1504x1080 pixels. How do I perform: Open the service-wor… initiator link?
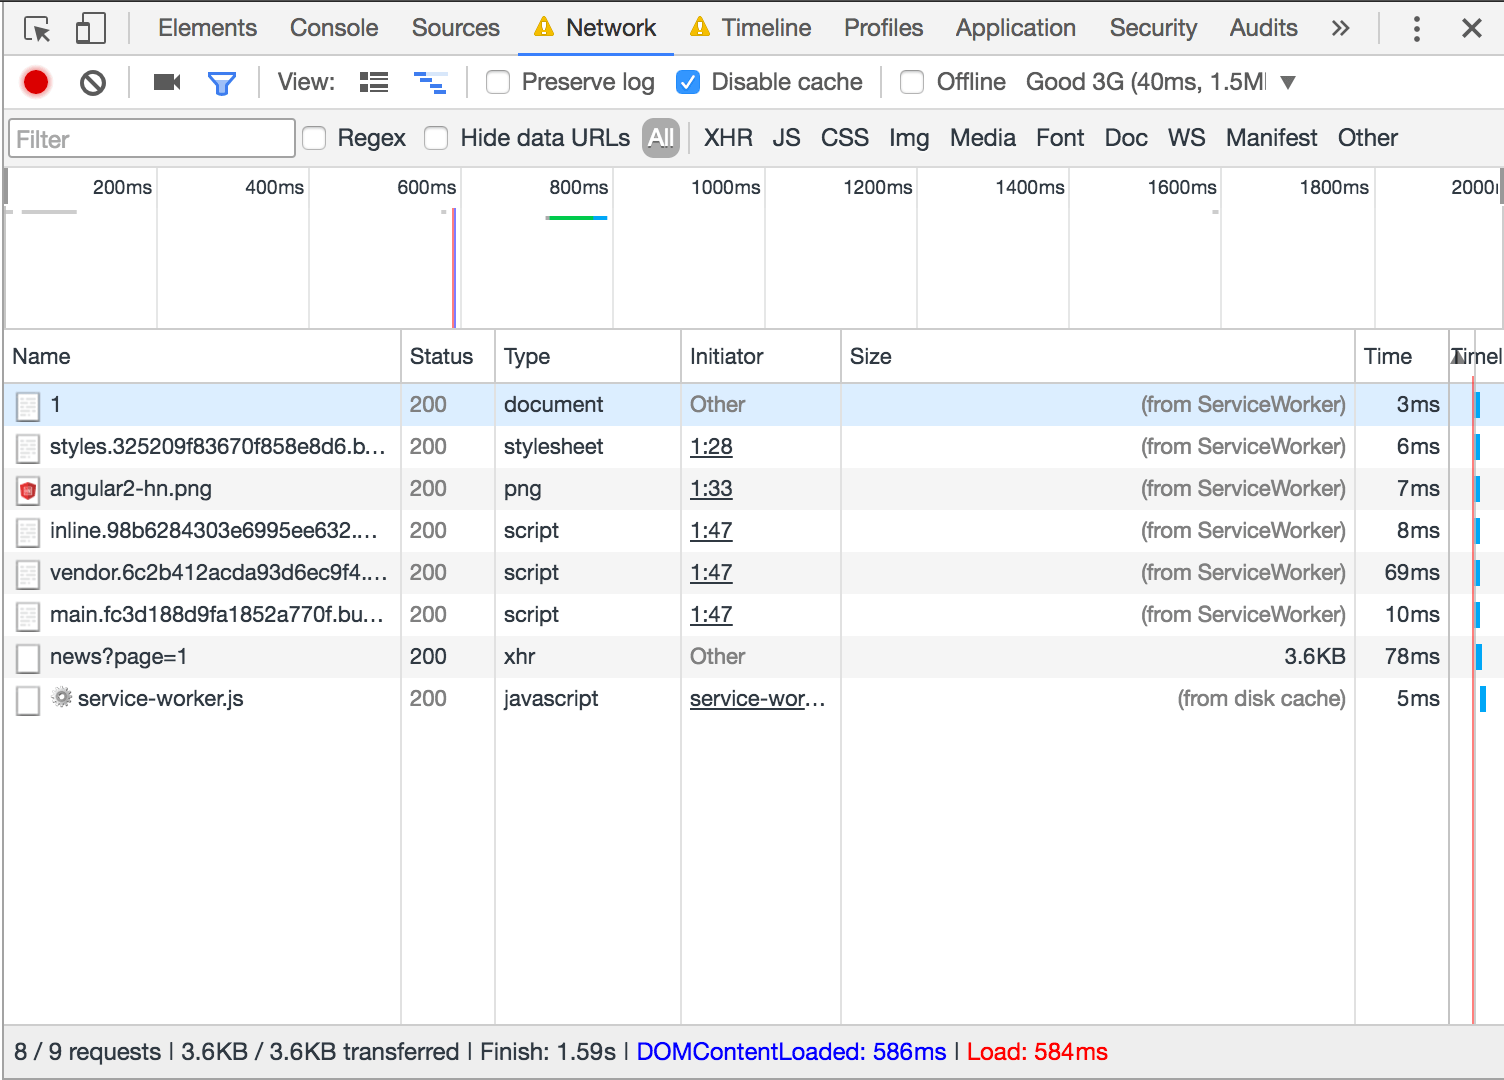757,699
